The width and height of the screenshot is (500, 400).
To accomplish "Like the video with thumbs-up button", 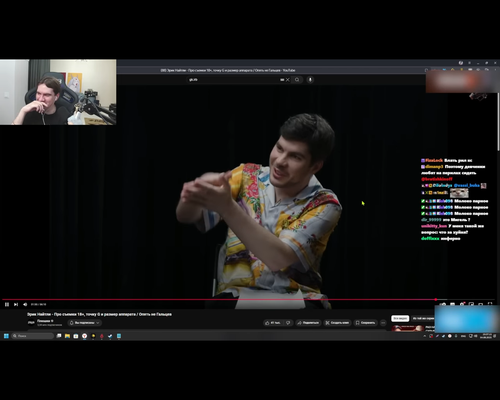I will [x=273, y=323].
